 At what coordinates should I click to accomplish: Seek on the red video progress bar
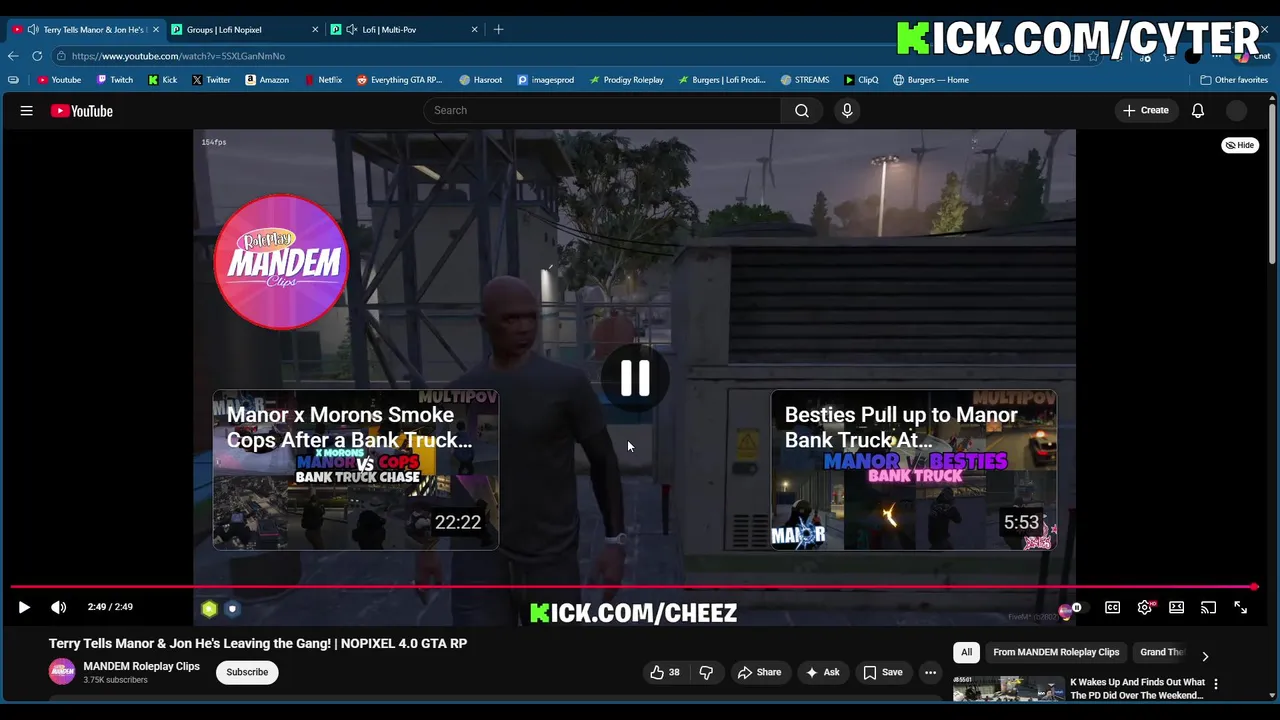pyautogui.click(x=634, y=587)
